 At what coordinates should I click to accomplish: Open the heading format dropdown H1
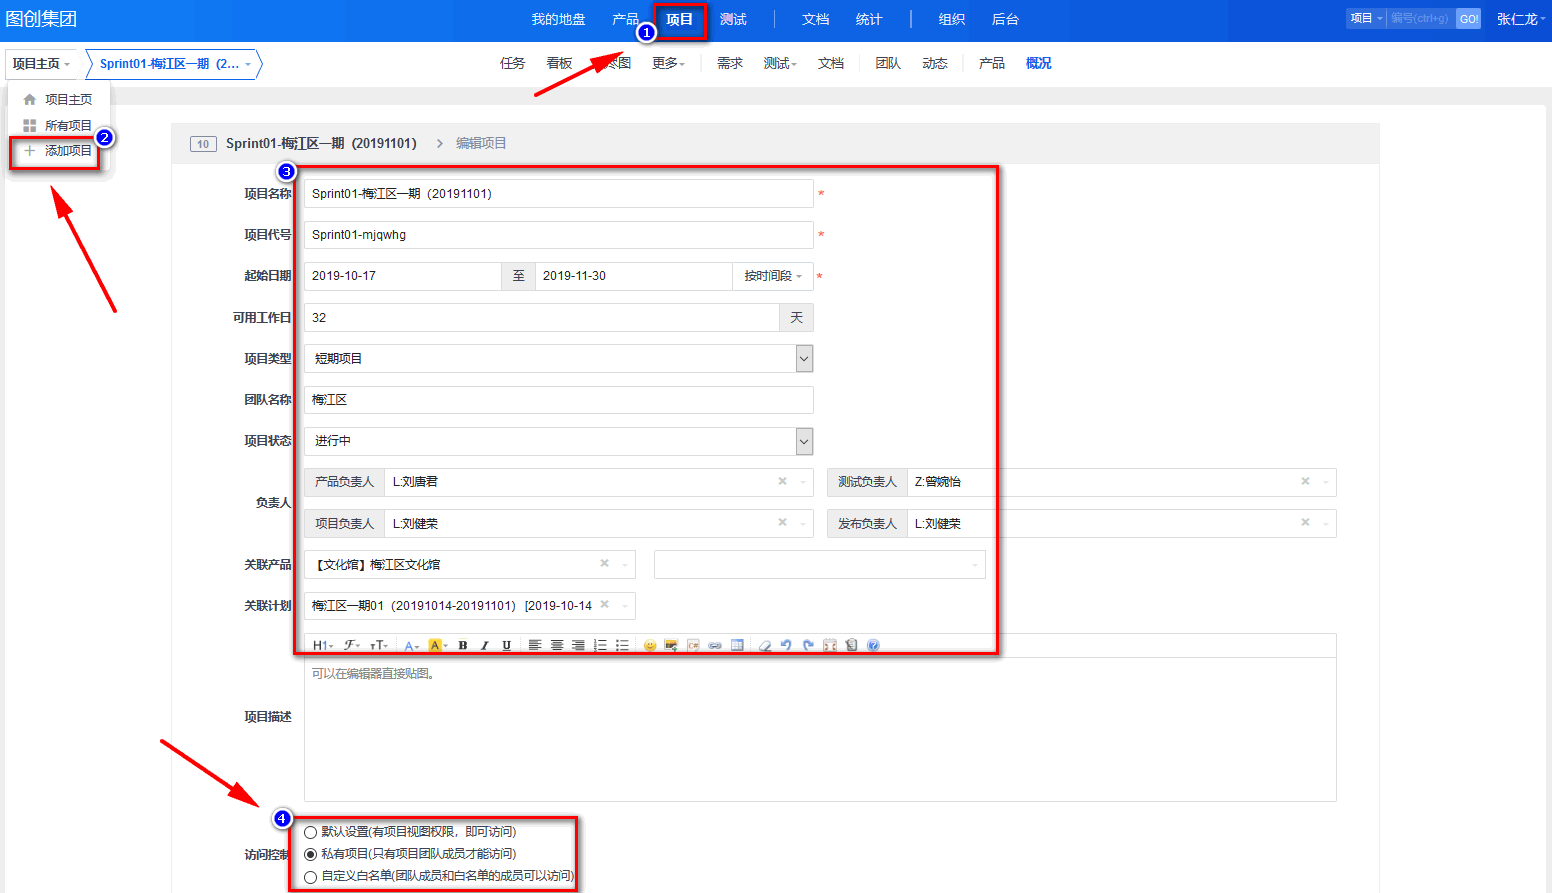(x=322, y=646)
